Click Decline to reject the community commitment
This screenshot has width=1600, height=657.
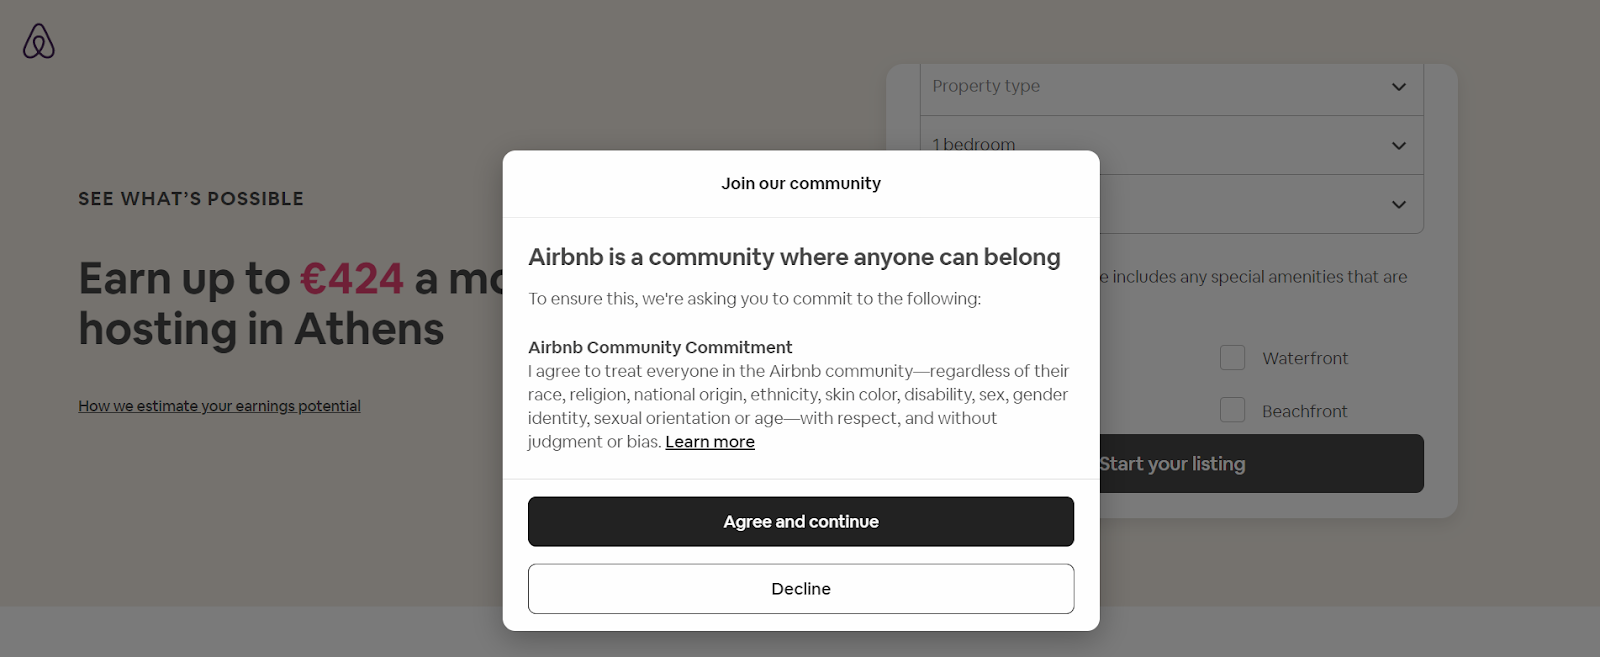click(800, 588)
